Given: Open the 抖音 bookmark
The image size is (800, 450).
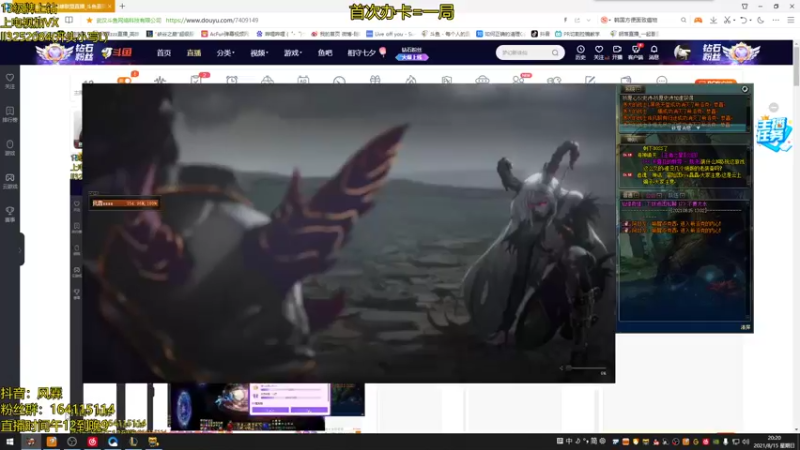Looking at the screenshot, I should click(x=540, y=34).
